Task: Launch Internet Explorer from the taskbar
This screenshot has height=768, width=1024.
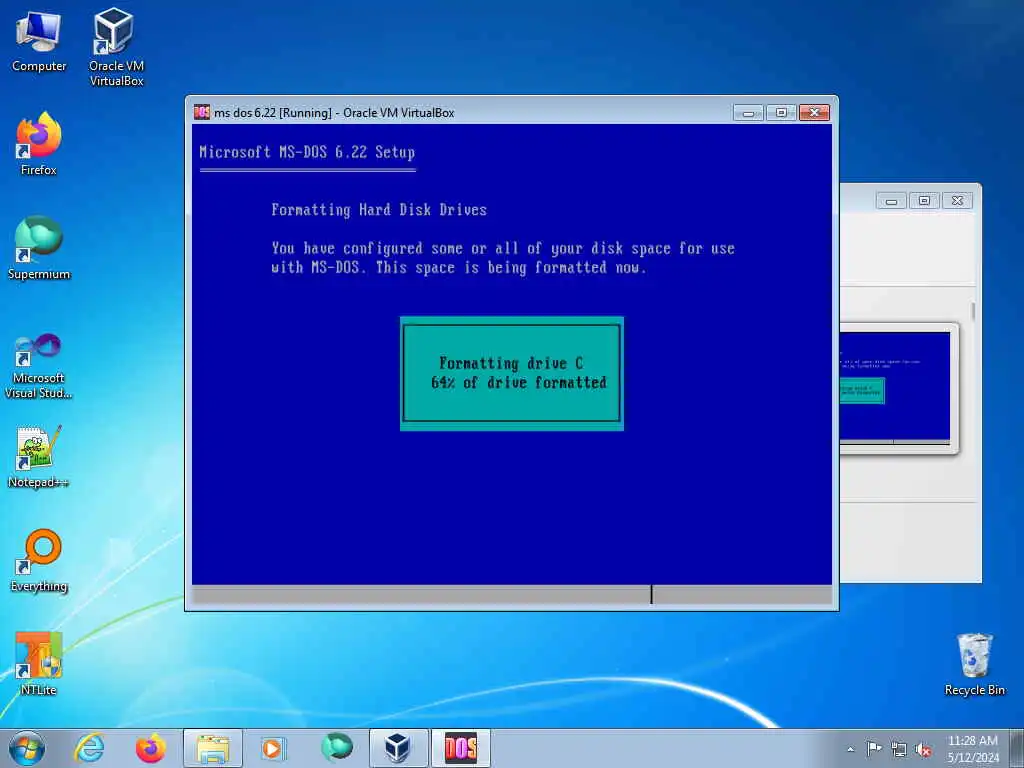Action: pyautogui.click(x=89, y=748)
